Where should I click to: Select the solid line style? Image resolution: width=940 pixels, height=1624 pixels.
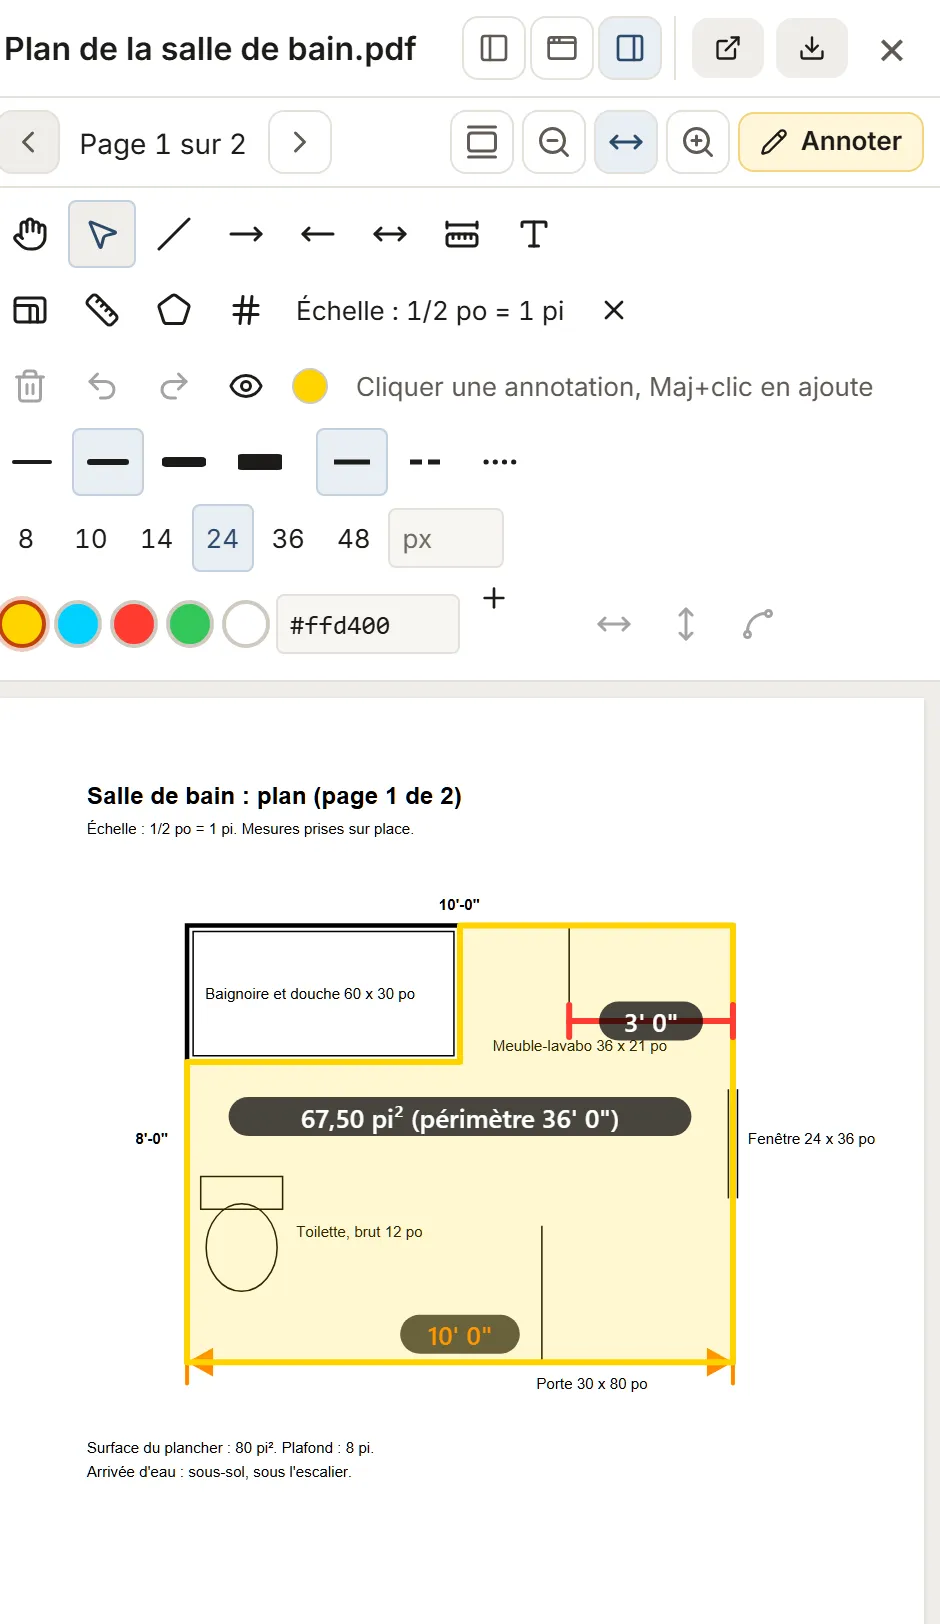[x=352, y=462]
